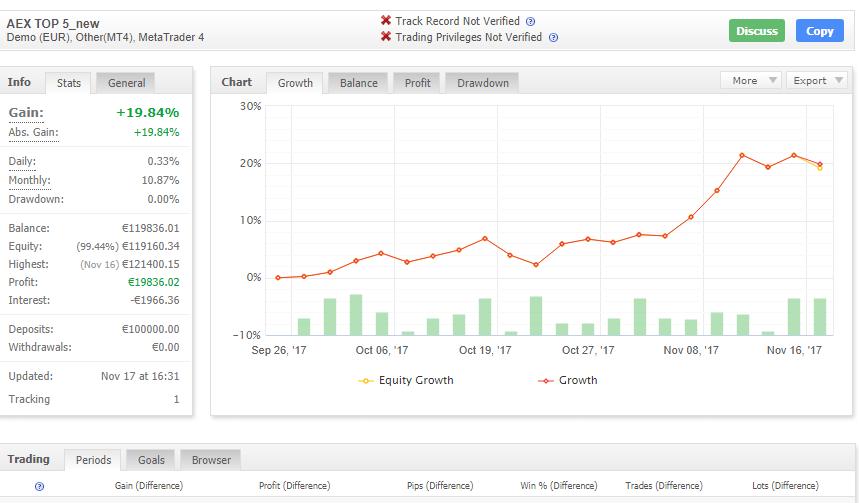Click the help icon under Trading panel
The width and height of the screenshot is (859, 503).
(39, 486)
